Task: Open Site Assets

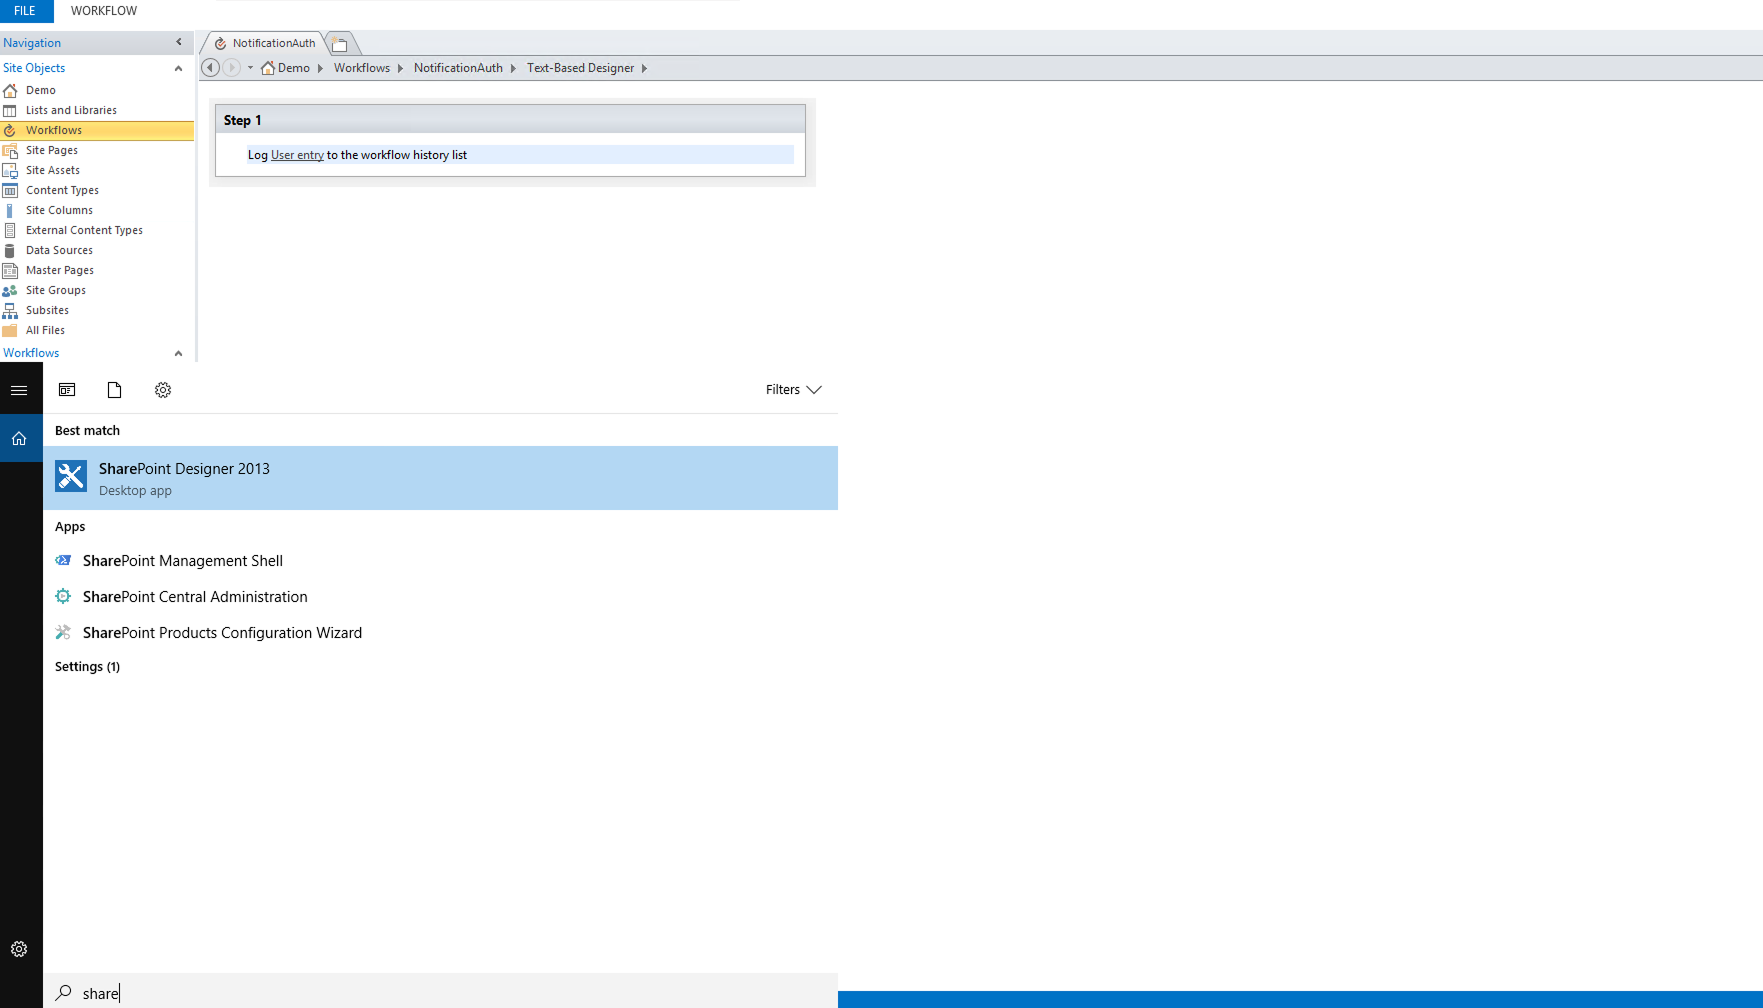Action: (x=53, y=170)
